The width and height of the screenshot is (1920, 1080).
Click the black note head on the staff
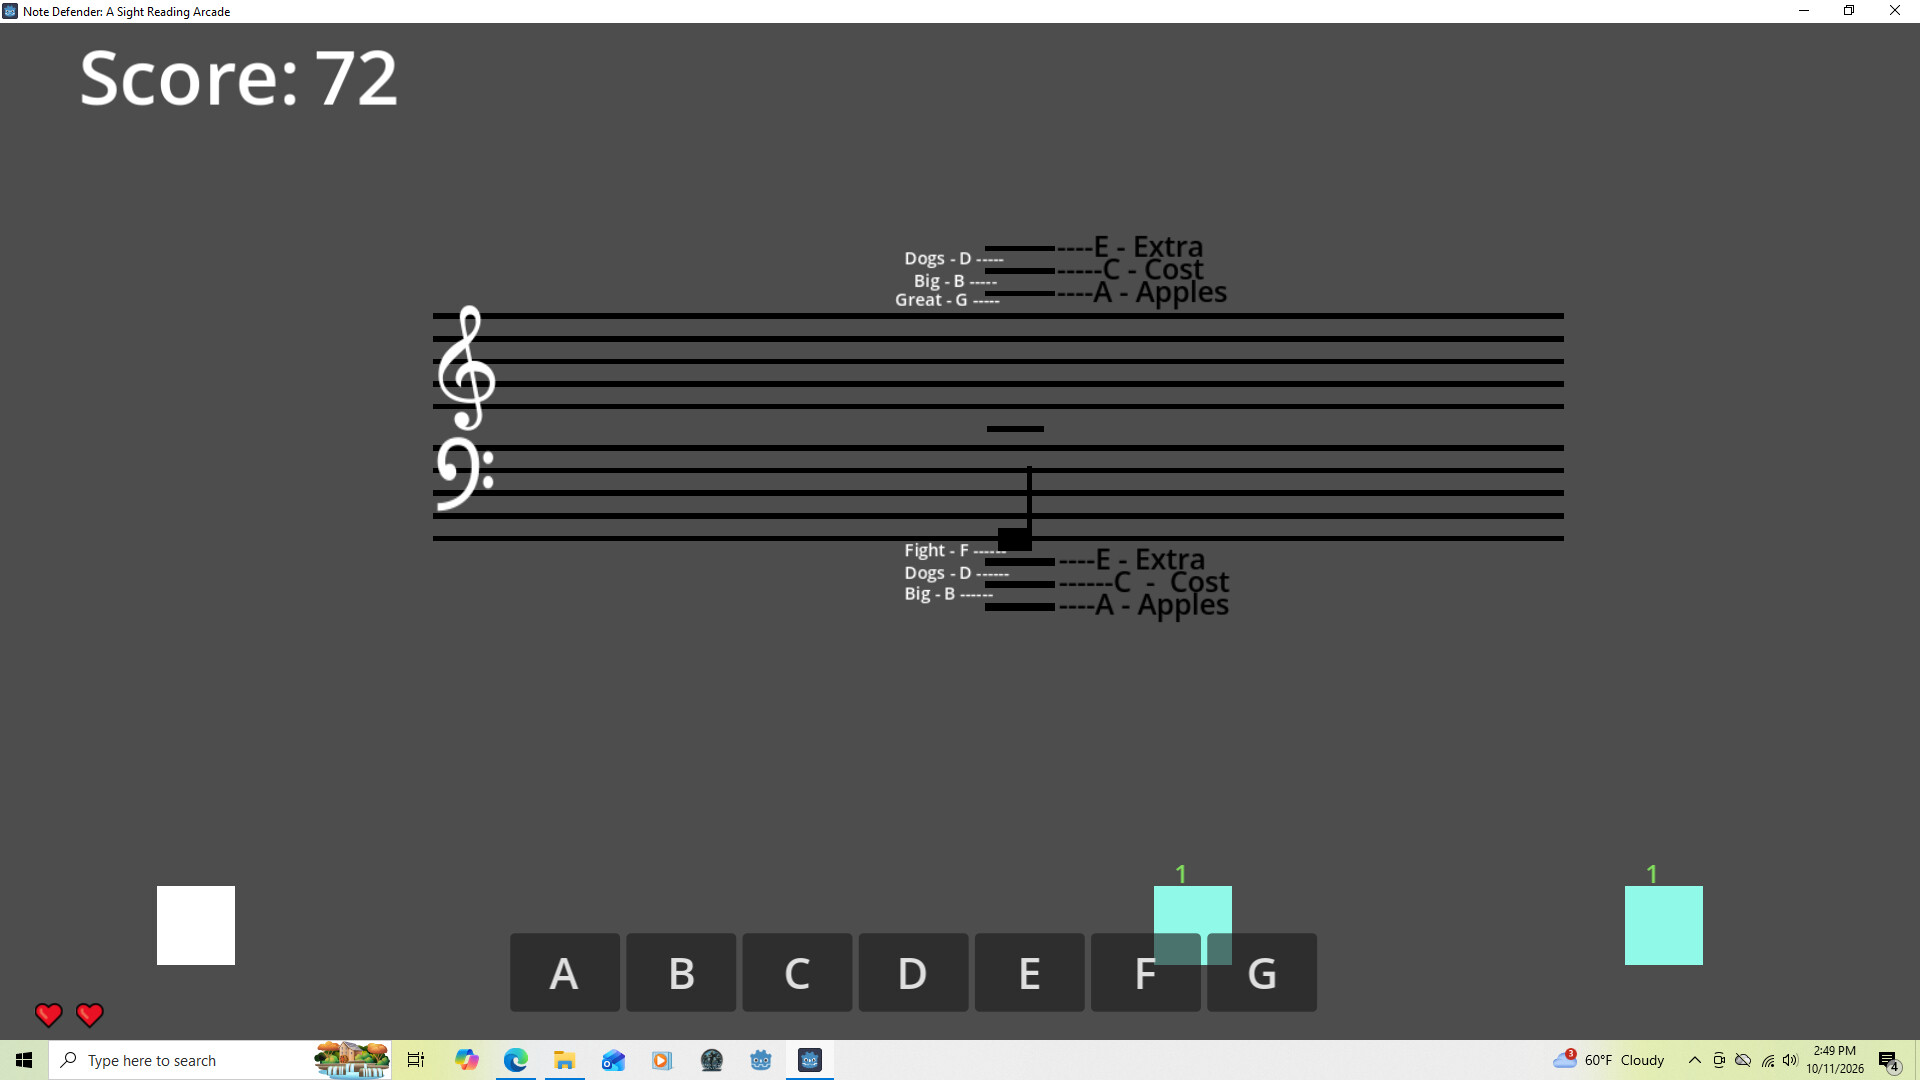coord(1014,539)
